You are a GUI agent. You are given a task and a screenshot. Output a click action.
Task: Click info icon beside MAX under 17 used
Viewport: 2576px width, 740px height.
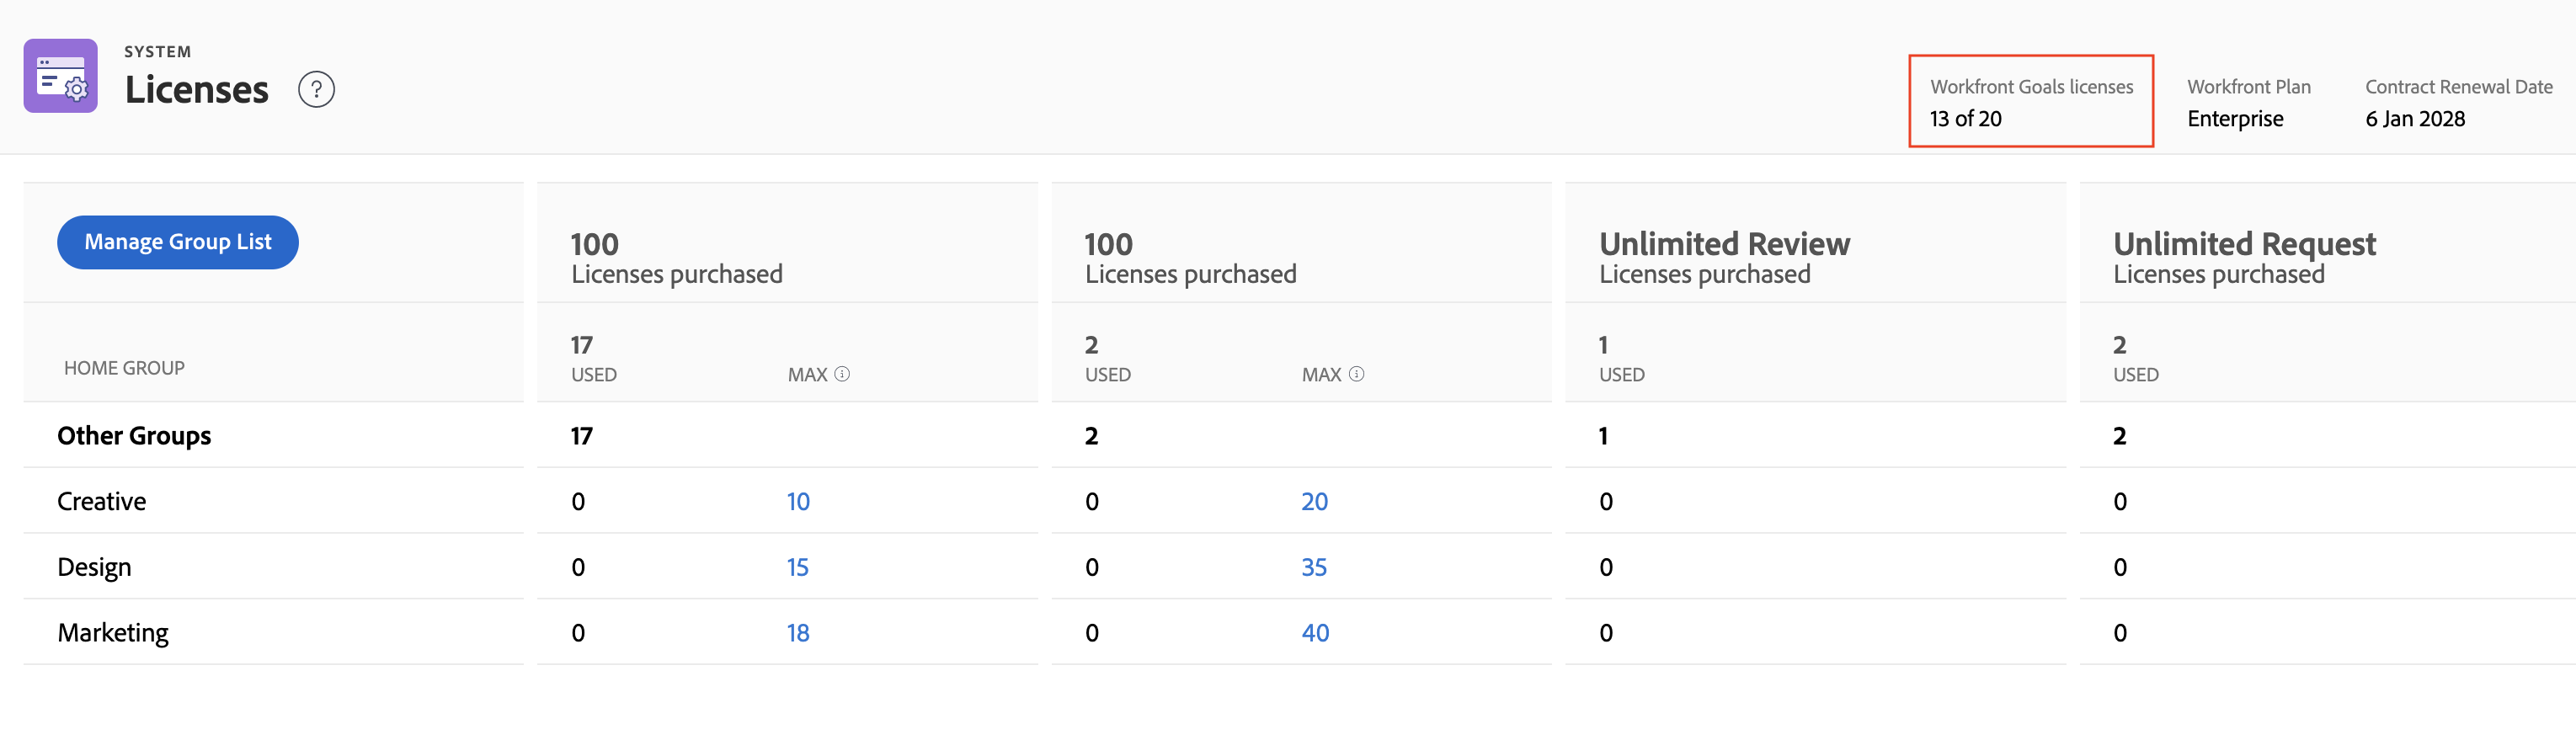(842, 374)
